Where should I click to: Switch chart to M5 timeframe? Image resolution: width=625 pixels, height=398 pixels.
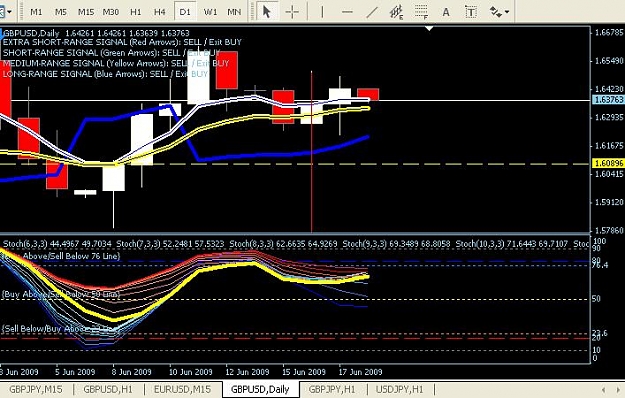click(61, 12)
